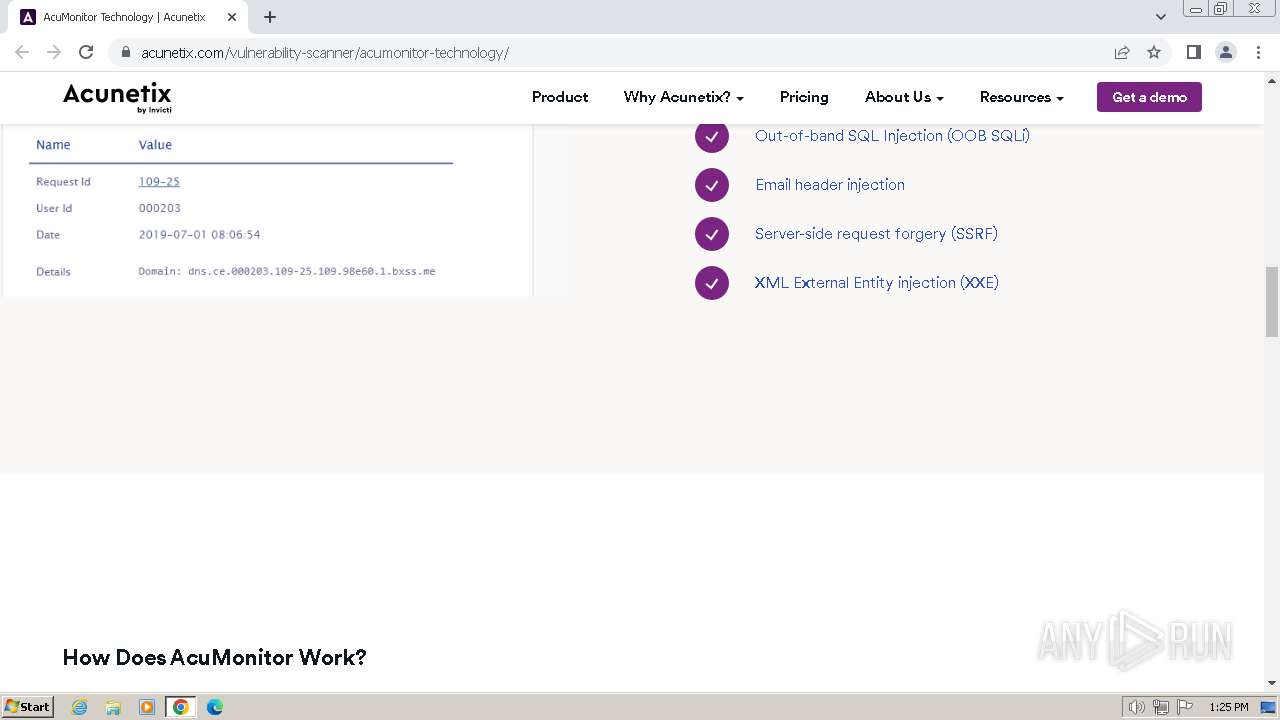
Task: Click scrollbar up arrow
Action: click(1272, 81)
